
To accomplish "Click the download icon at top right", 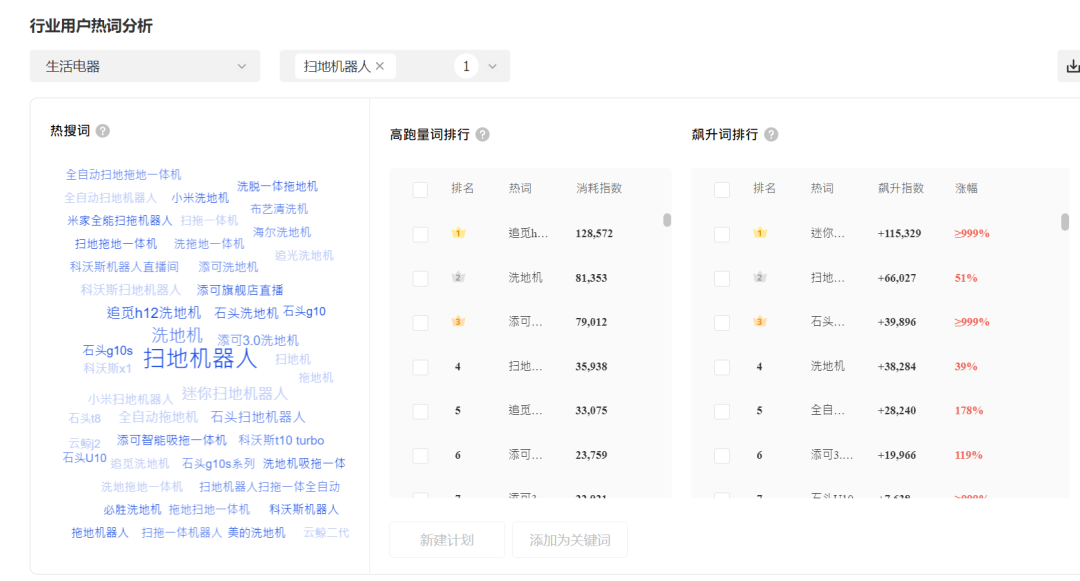I will [1072, 66].
